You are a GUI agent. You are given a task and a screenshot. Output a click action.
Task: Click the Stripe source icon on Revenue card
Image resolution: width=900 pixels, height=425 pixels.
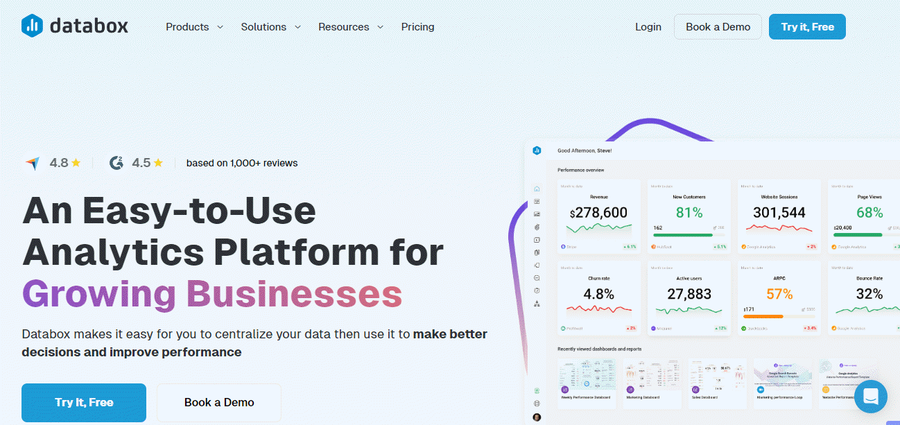563,246
